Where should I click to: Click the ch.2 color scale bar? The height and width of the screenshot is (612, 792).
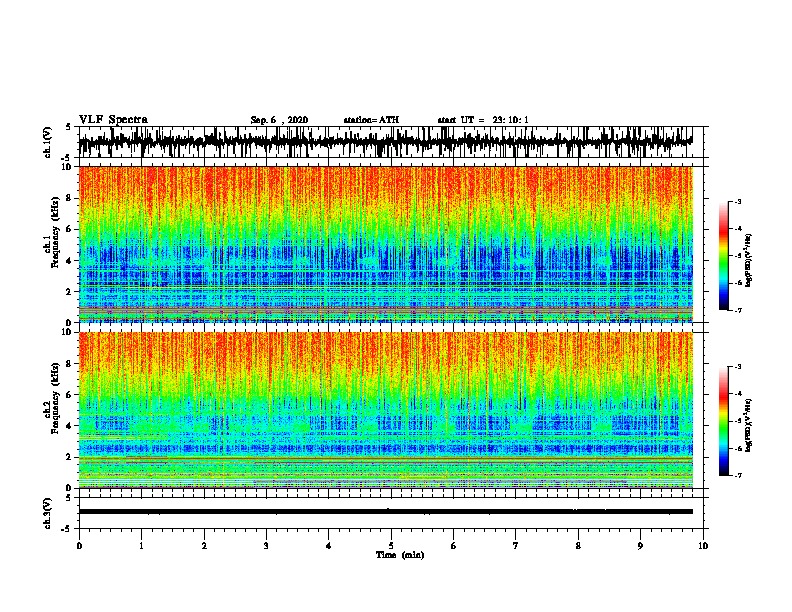(x=723, y=421)
